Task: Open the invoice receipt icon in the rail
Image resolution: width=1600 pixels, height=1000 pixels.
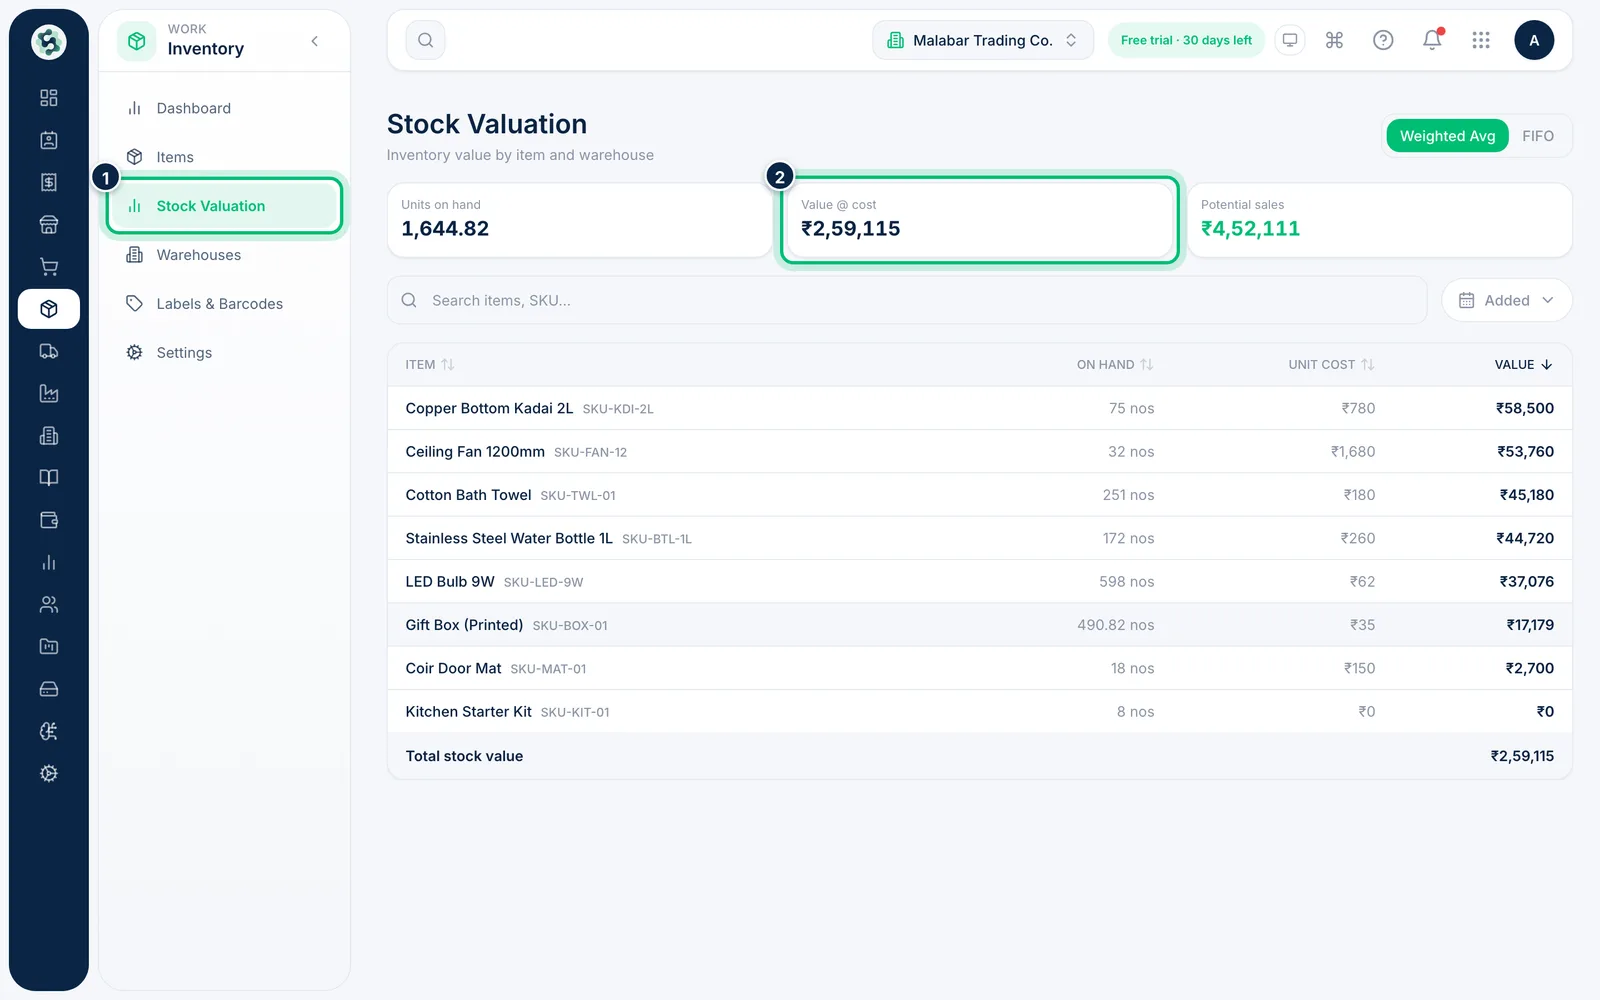Action: click(x=48, y=182)
